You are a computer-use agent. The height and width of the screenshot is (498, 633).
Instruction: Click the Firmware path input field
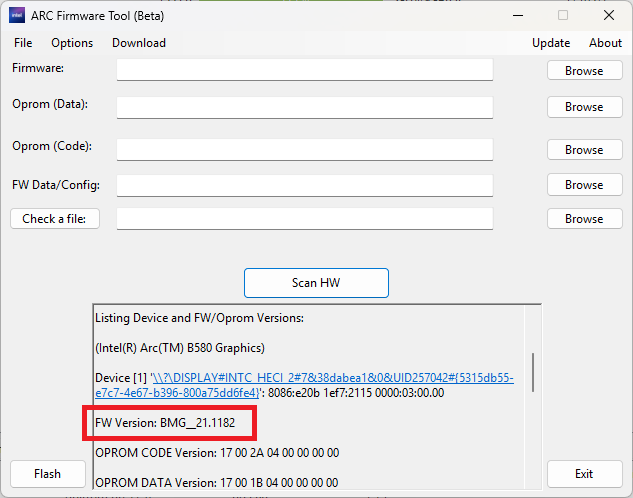(x=305, y=70)
